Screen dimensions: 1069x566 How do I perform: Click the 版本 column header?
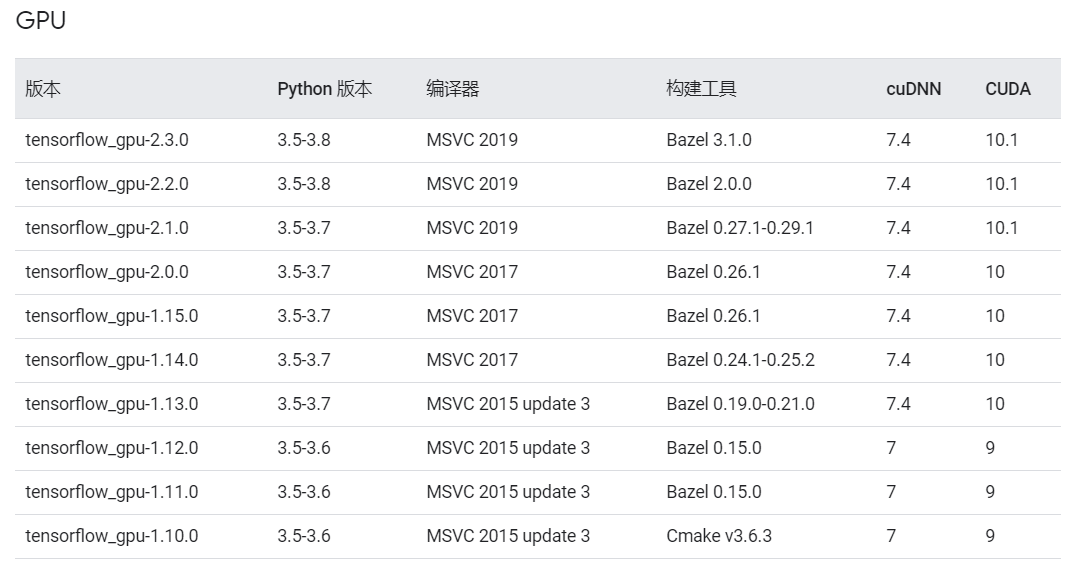[x=43, y=89]
